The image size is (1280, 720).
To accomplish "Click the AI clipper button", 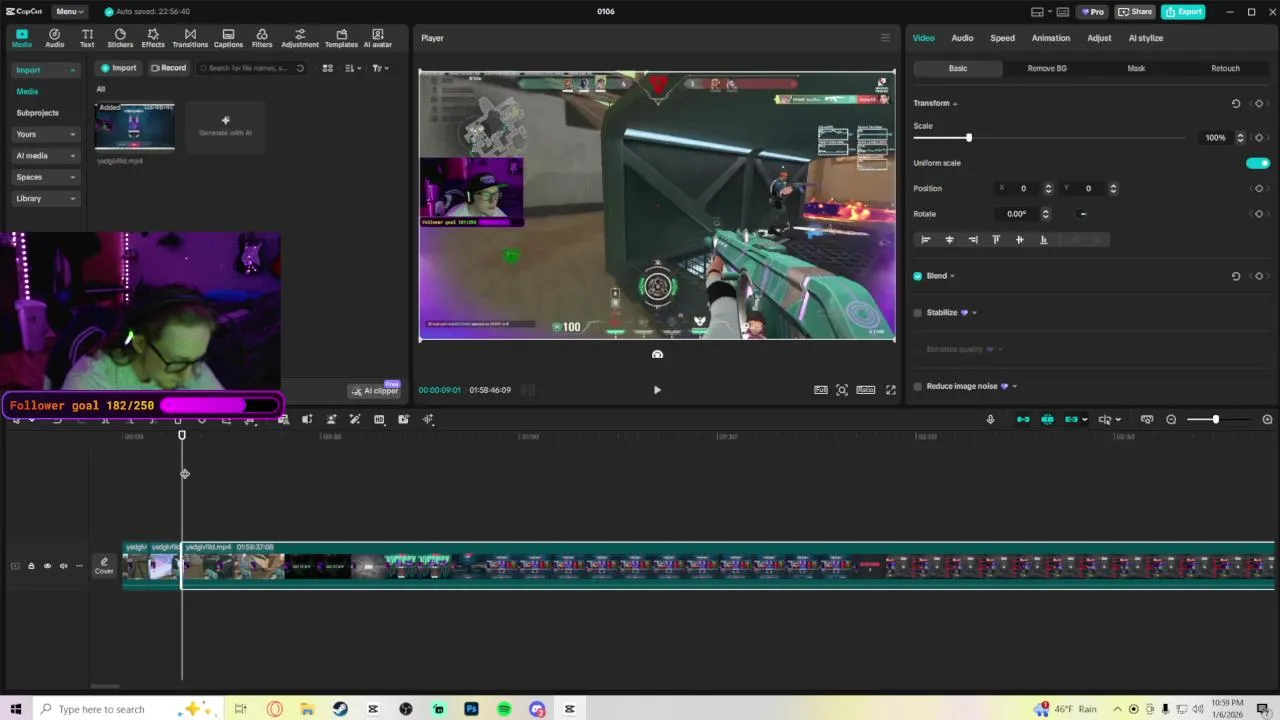I will (375, 391).
